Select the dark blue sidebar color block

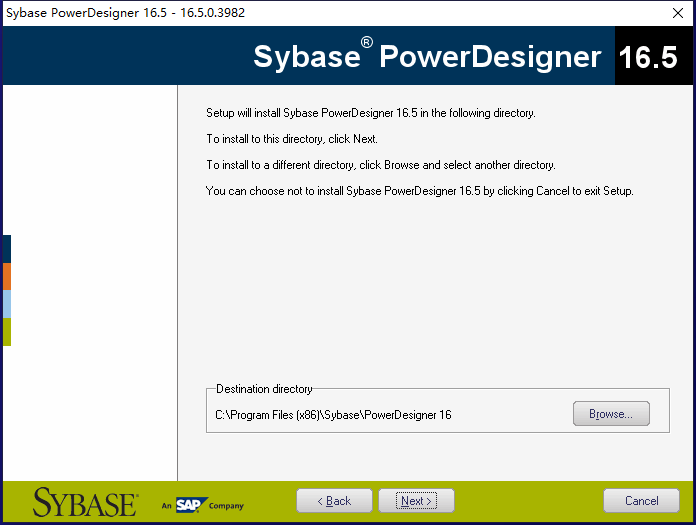coord(6,249)
